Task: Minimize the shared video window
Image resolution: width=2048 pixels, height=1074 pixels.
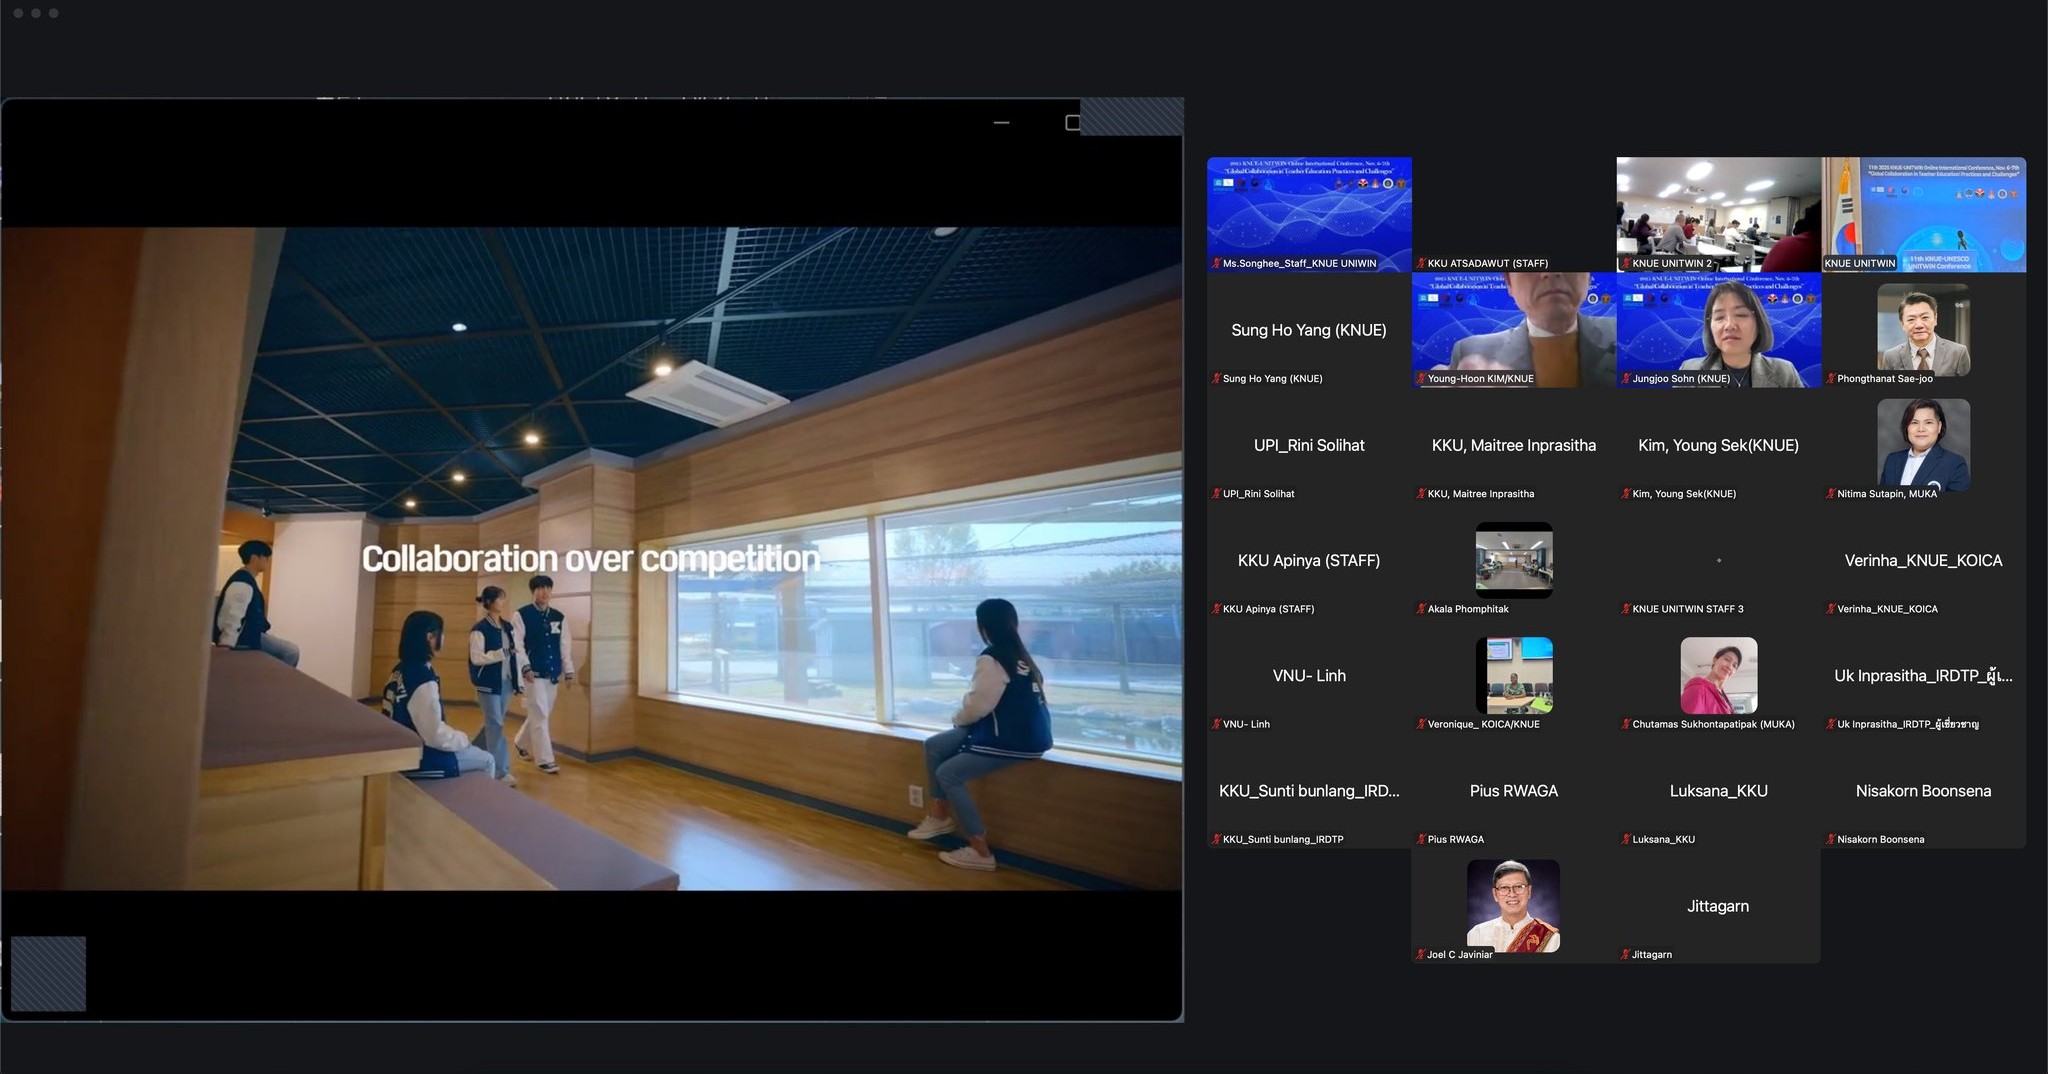Action: [1001, 123]
